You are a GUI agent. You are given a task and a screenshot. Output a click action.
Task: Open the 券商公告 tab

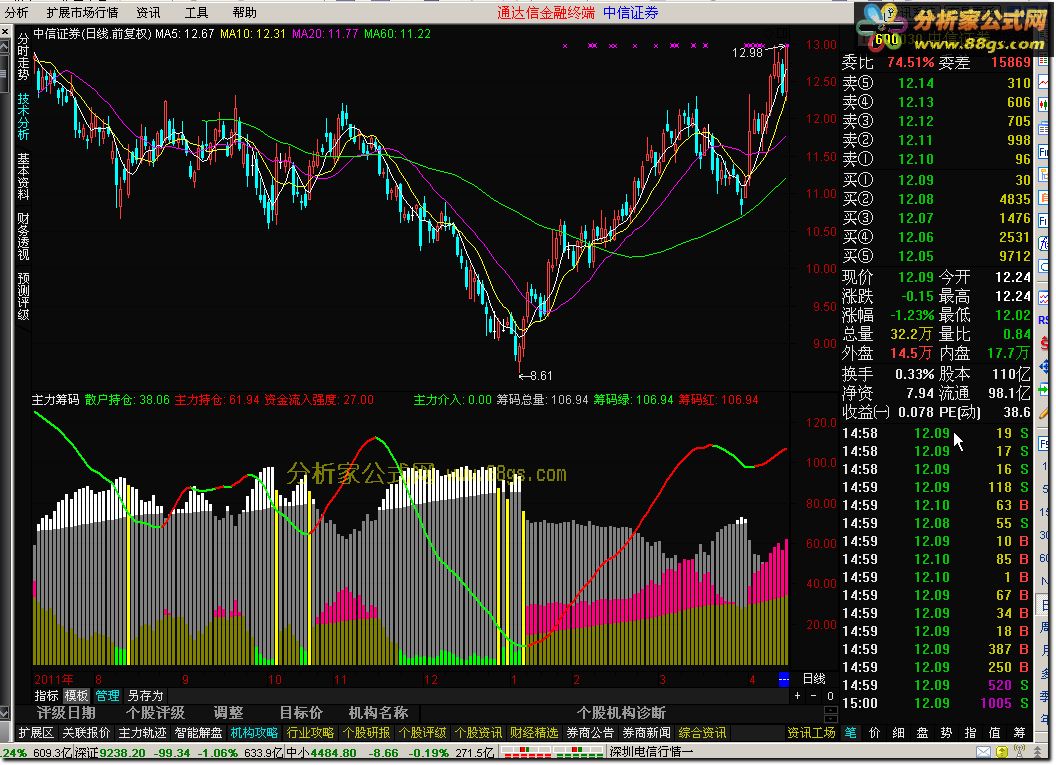(x=590, y=733)
